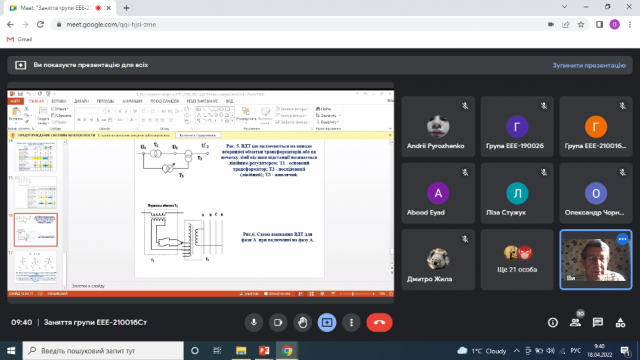Open volume control in tray
This screenshot has height=360, width=640.
pos(551,351)
